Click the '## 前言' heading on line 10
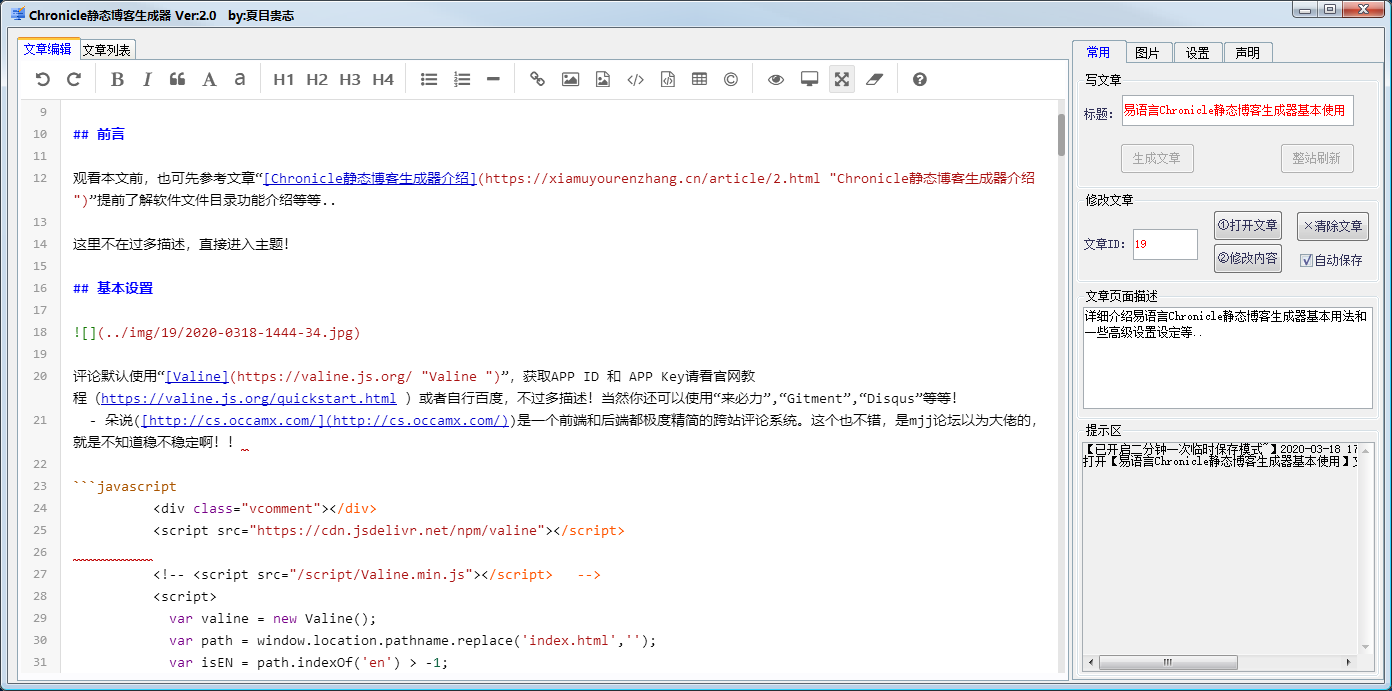Image resolution: width=1392 pixels, height=691 pixels. point(99,134)
